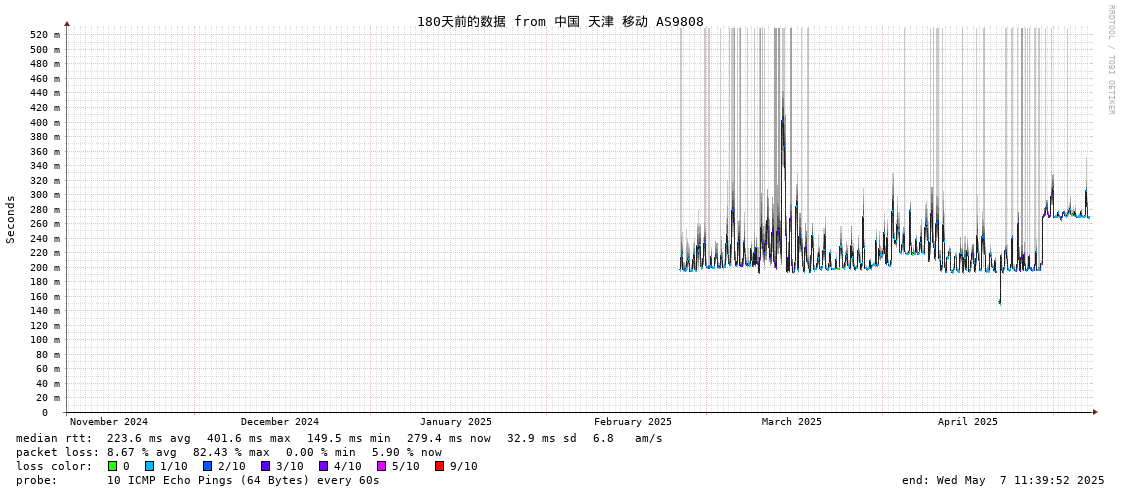Click the 'loss color:' legend label
Screen dimensions: 1121x494
pos(54,466)
